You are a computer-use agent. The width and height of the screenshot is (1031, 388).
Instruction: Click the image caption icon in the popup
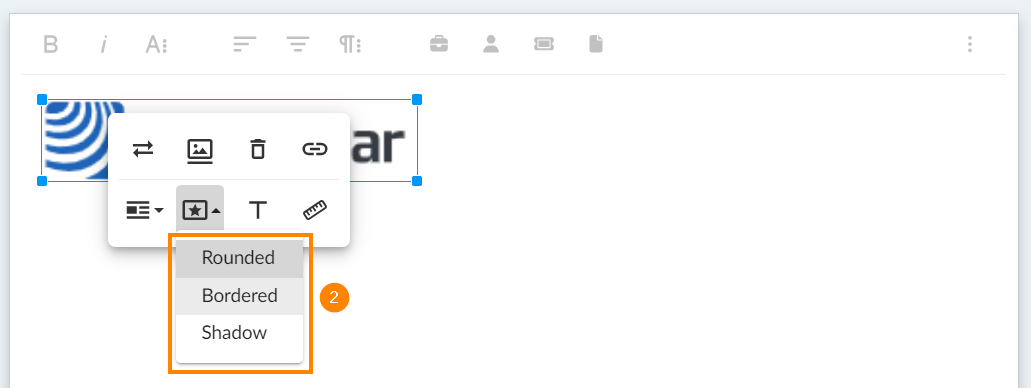tap(200, 149)
